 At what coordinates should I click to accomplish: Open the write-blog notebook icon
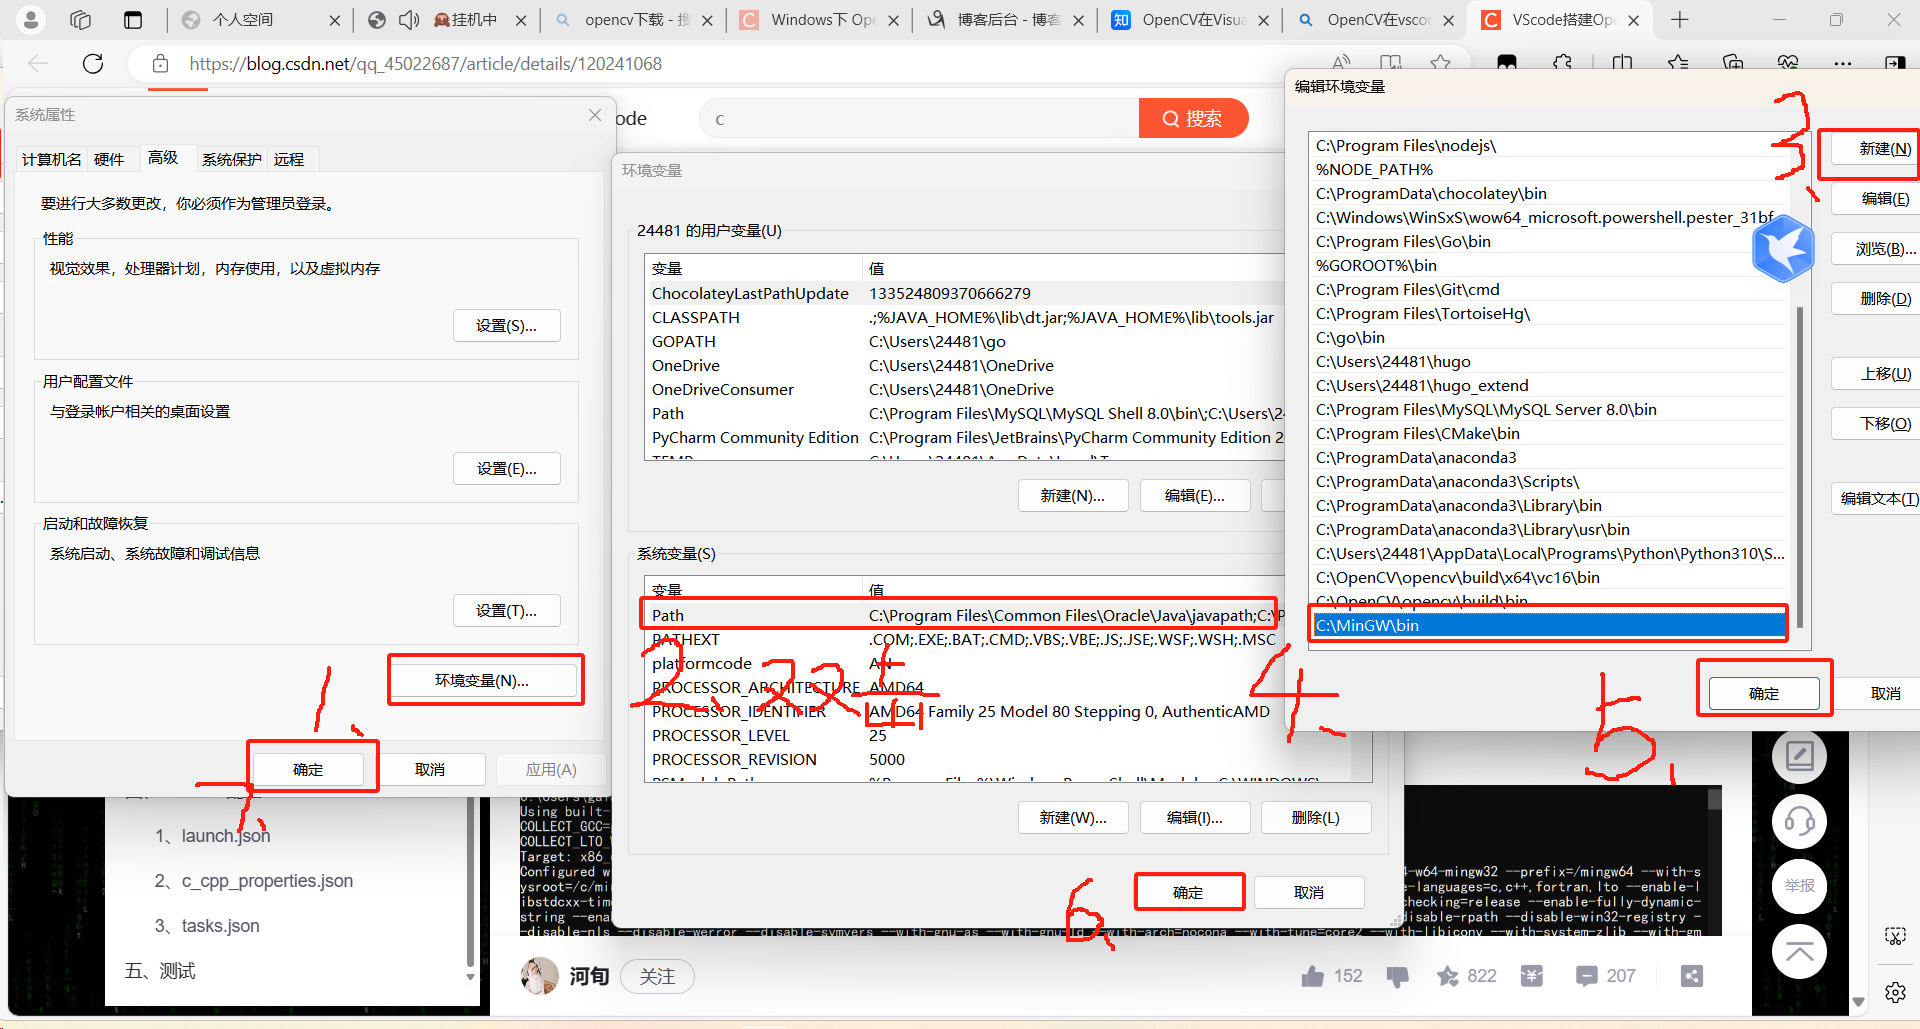[x=1799, y=756]
